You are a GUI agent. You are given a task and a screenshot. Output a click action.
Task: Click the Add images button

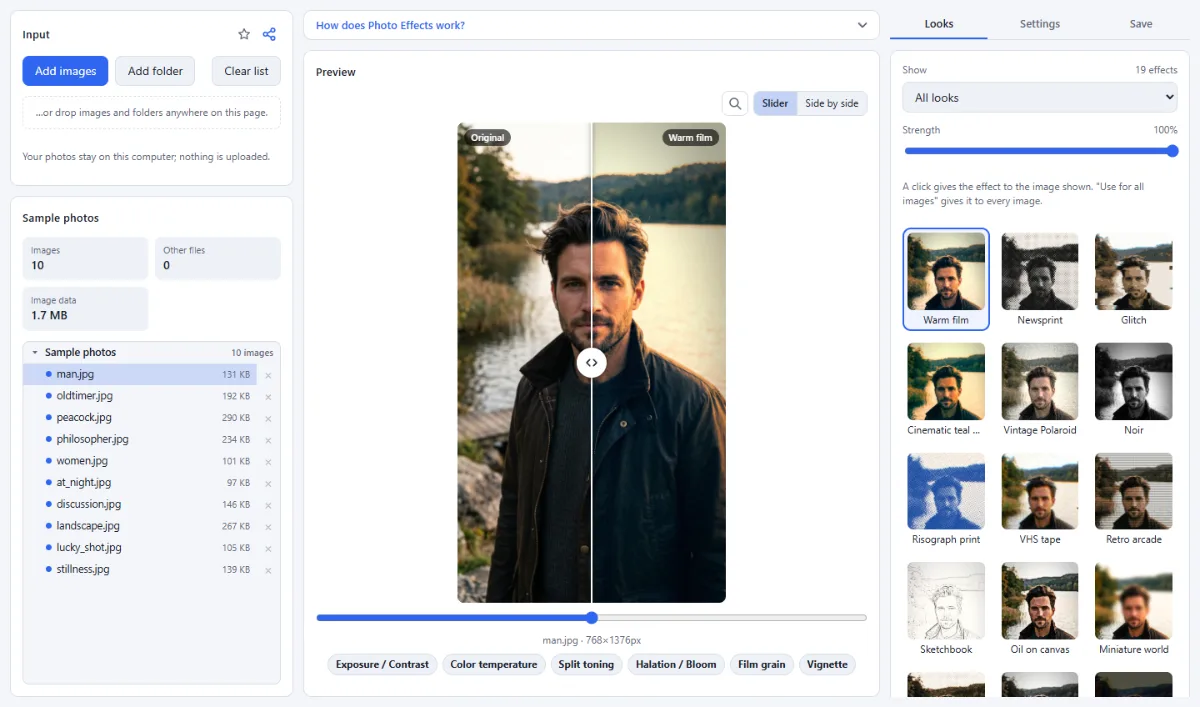65,71
